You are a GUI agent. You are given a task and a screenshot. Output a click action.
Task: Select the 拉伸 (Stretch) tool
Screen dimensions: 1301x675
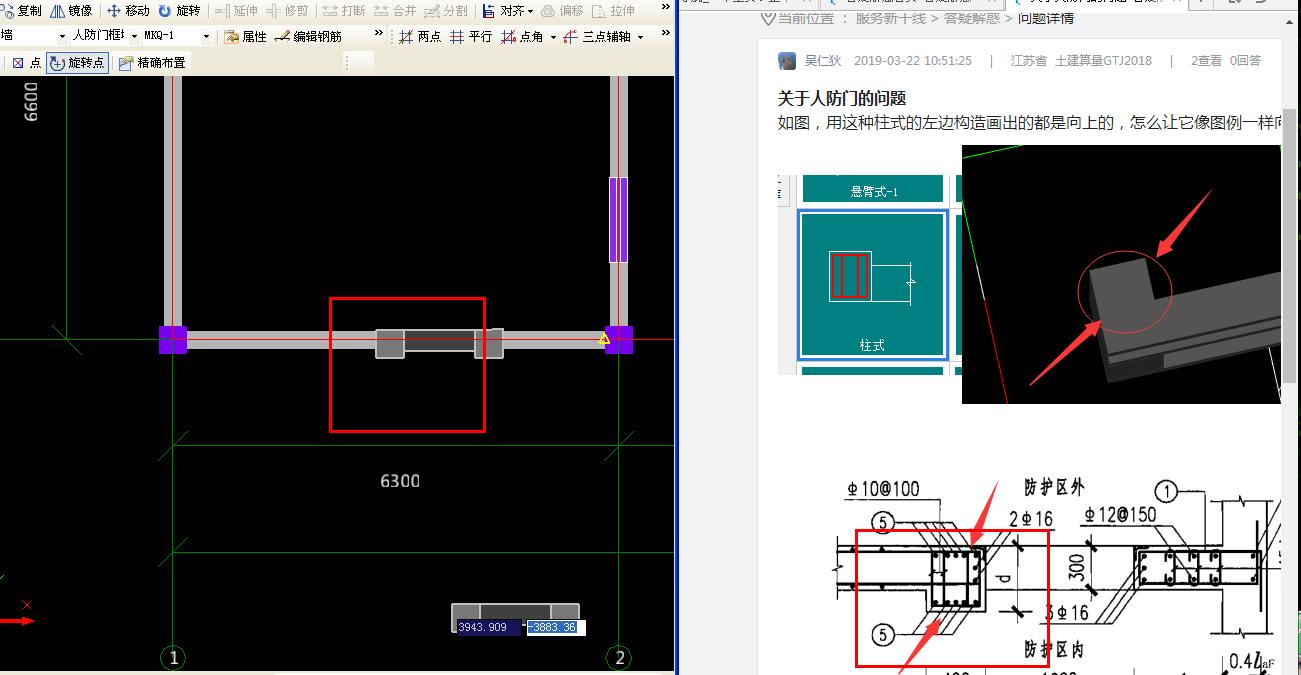(x=613, y=11)
